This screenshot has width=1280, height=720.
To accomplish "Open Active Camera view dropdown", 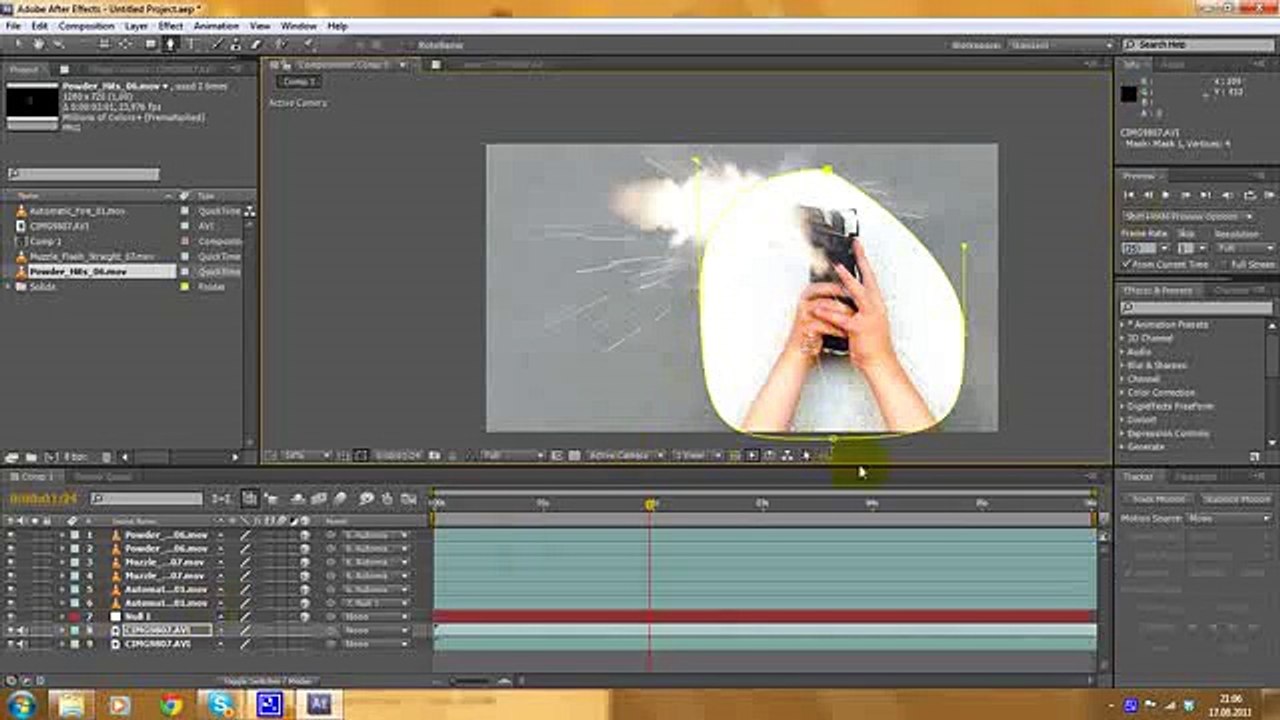I will [626, 456].
